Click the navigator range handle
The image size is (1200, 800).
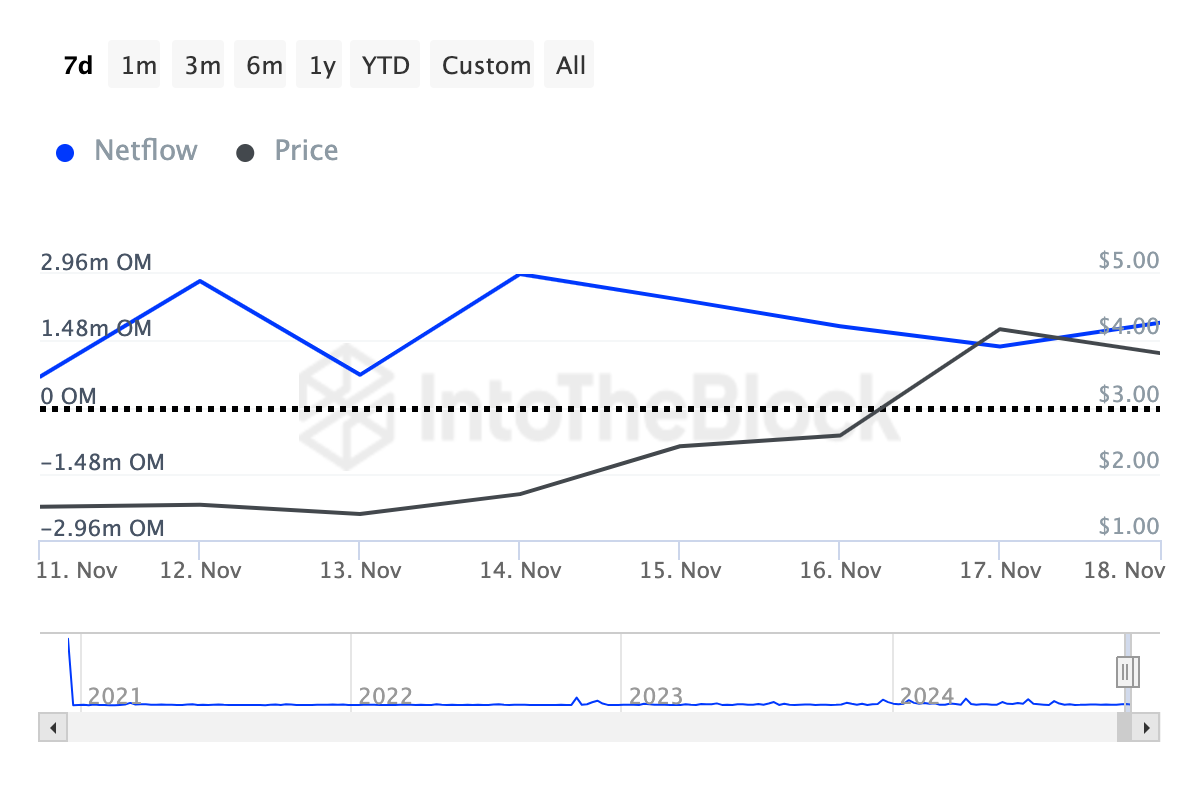pyautogui.click(x=1128, y=670)
